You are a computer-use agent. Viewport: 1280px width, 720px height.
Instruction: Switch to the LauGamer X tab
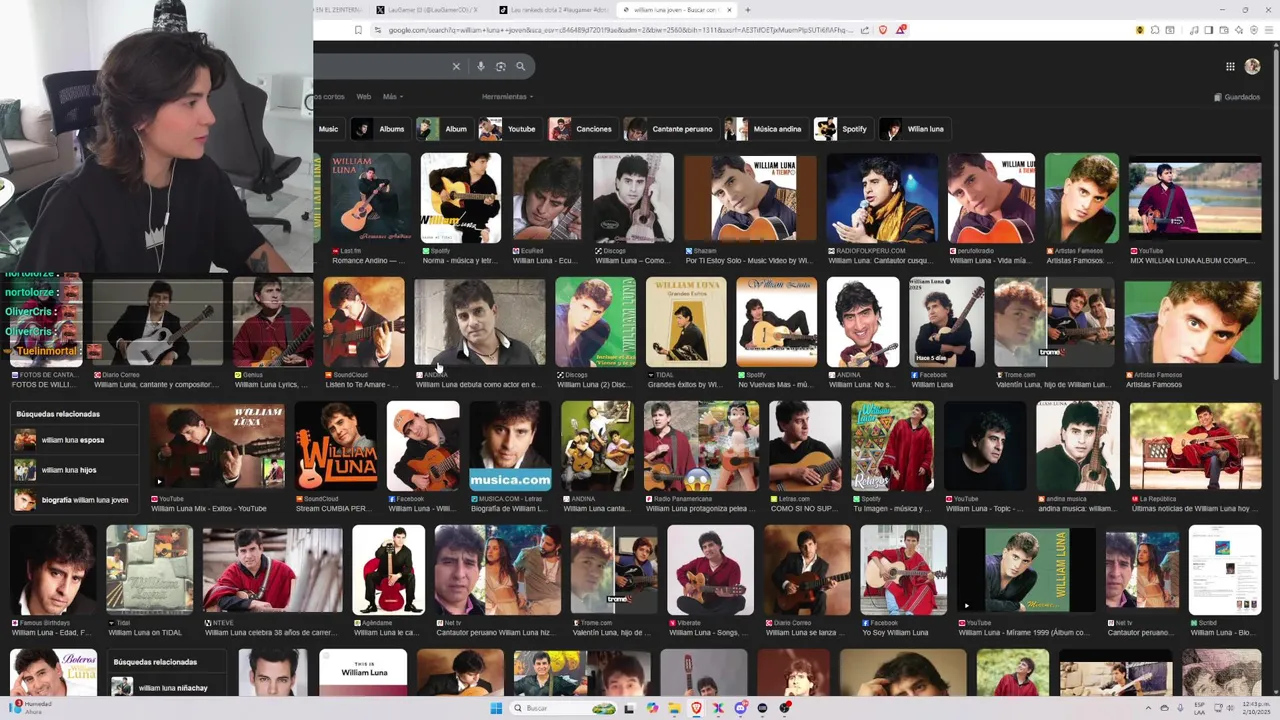pyautogui.click(x=430, y=10)
